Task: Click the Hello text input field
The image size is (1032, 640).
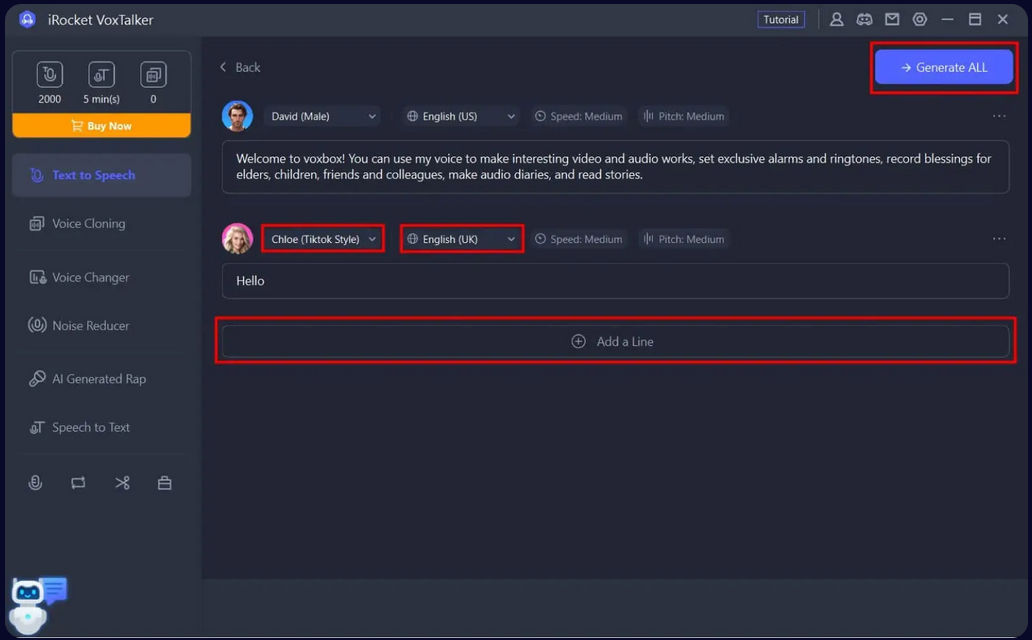Action: tap(615, 281)
